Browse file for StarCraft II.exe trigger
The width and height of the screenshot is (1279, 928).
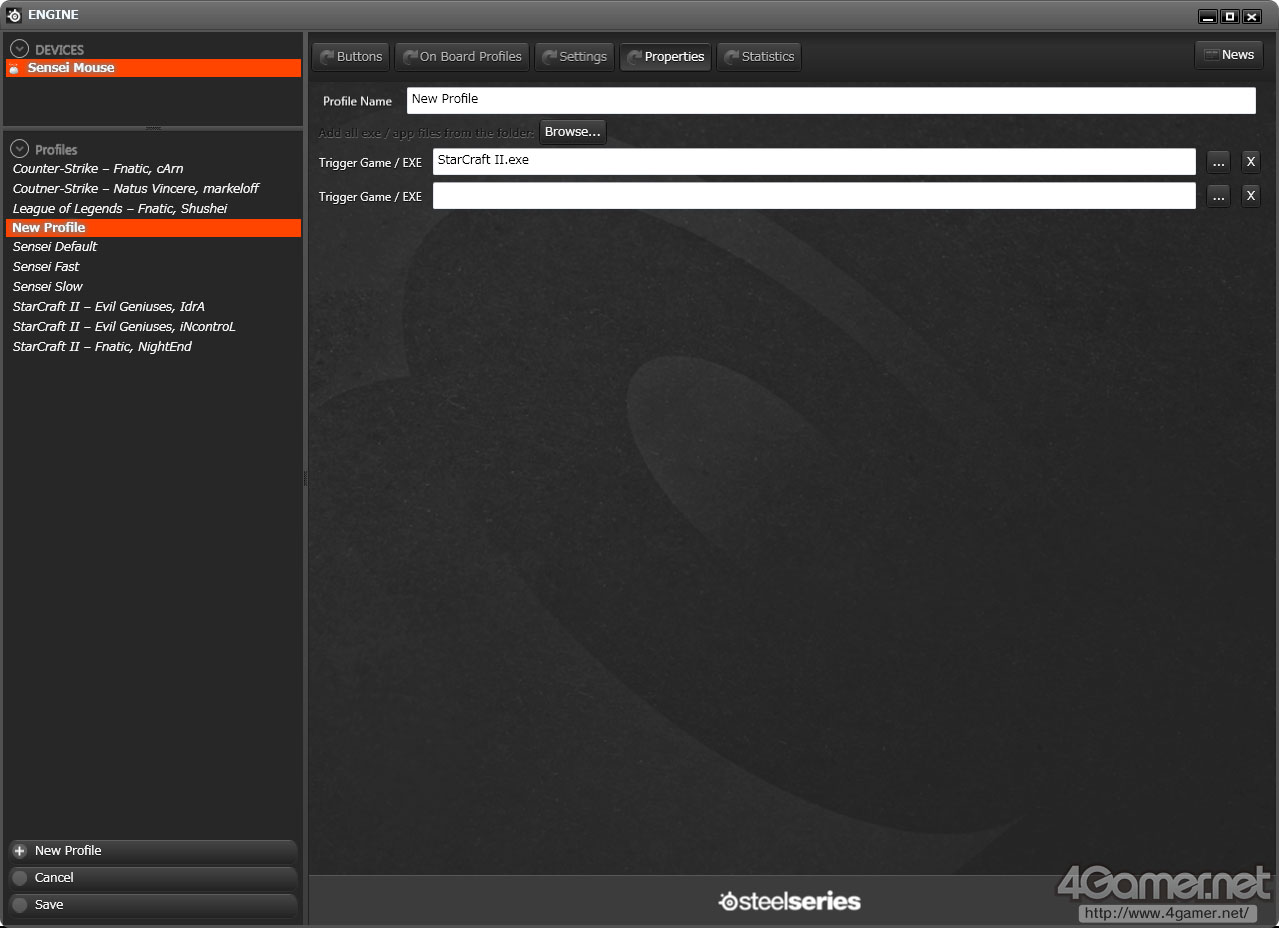(x=1218, y=162)
